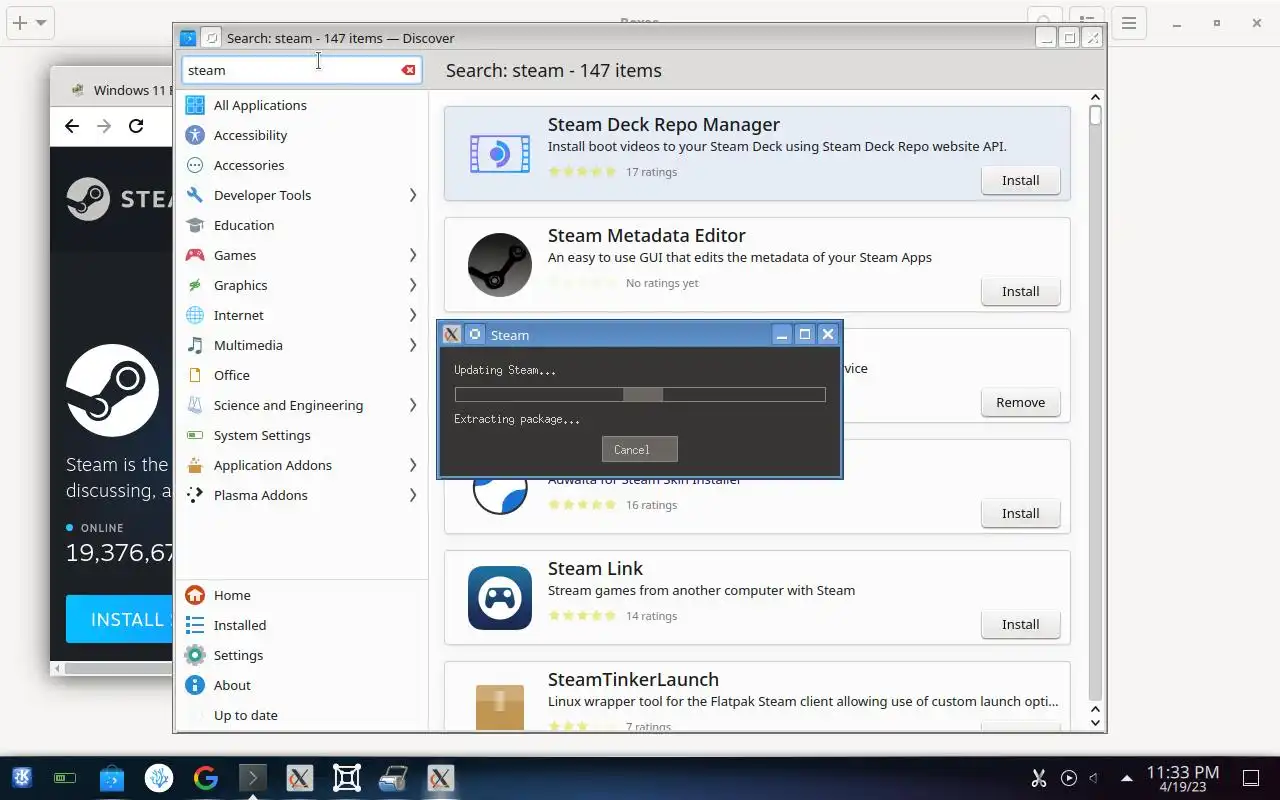
Task: Click the Updating Steam progress bar
Action: 640,395
